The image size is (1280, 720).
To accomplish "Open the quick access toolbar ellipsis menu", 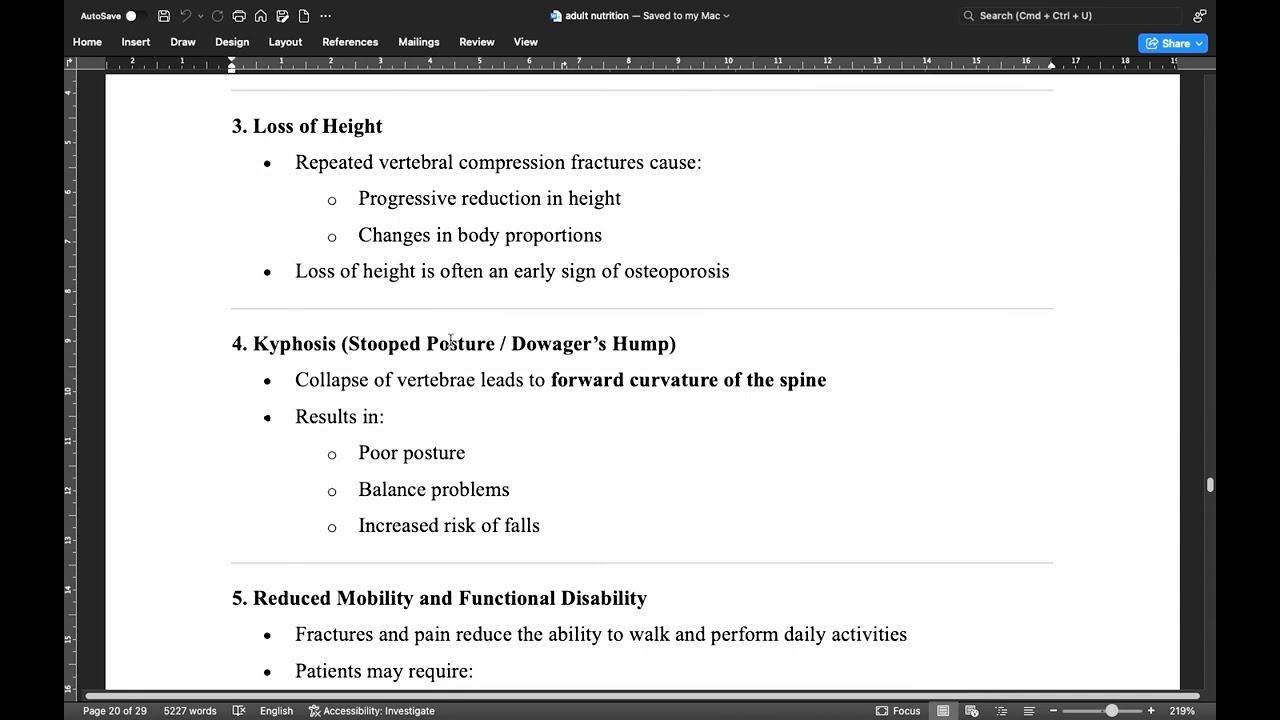I will [325, 16].
